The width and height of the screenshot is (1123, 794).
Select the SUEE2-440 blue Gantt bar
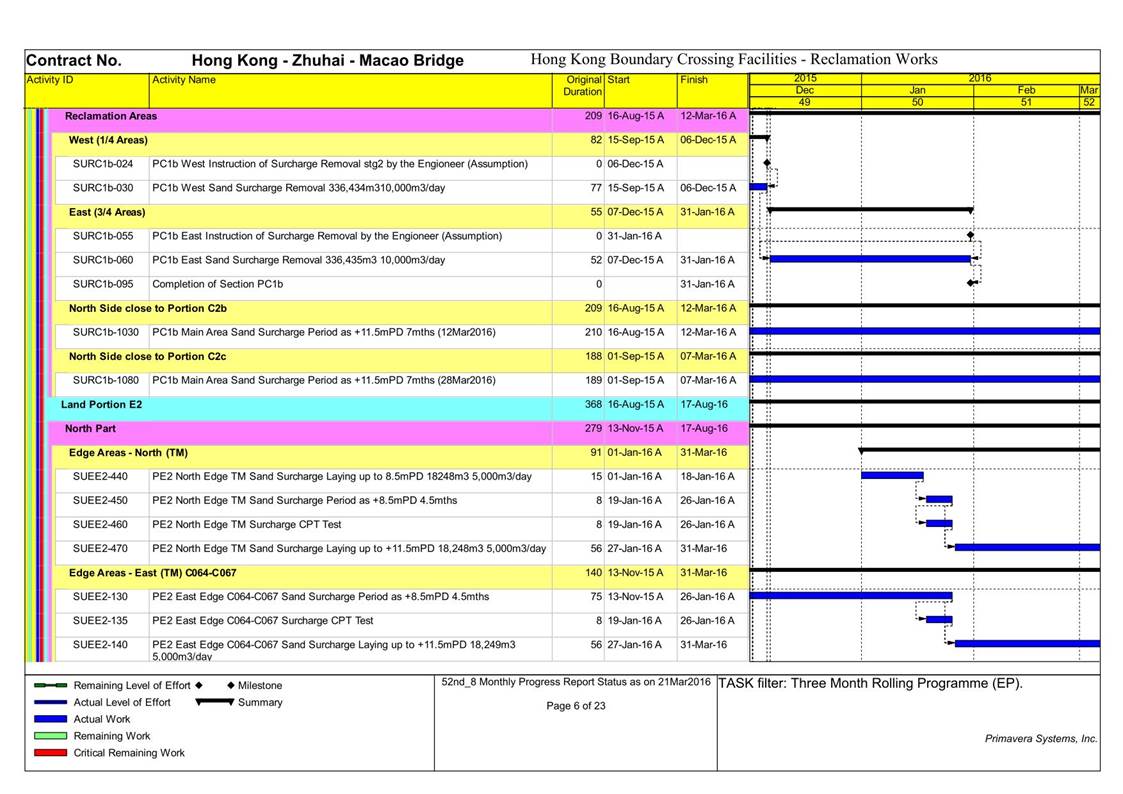pos(892,475)
